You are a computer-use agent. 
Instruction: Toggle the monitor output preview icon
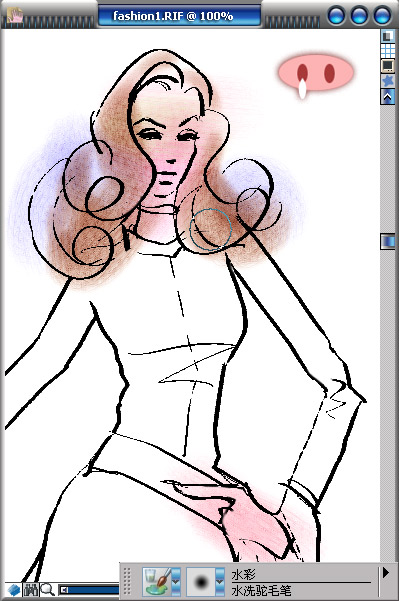[388, 65]
